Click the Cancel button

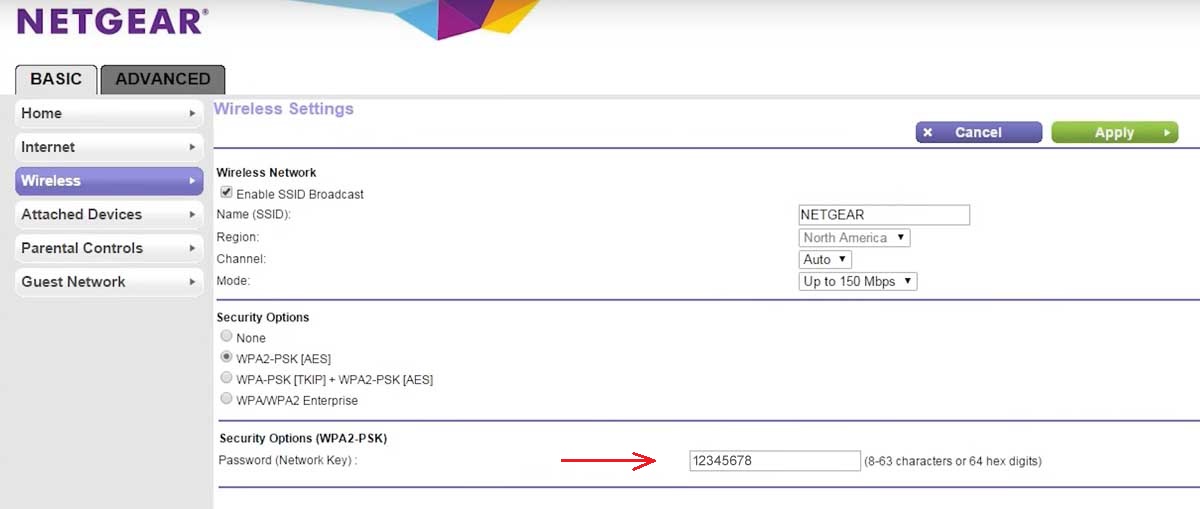[979, 133]
